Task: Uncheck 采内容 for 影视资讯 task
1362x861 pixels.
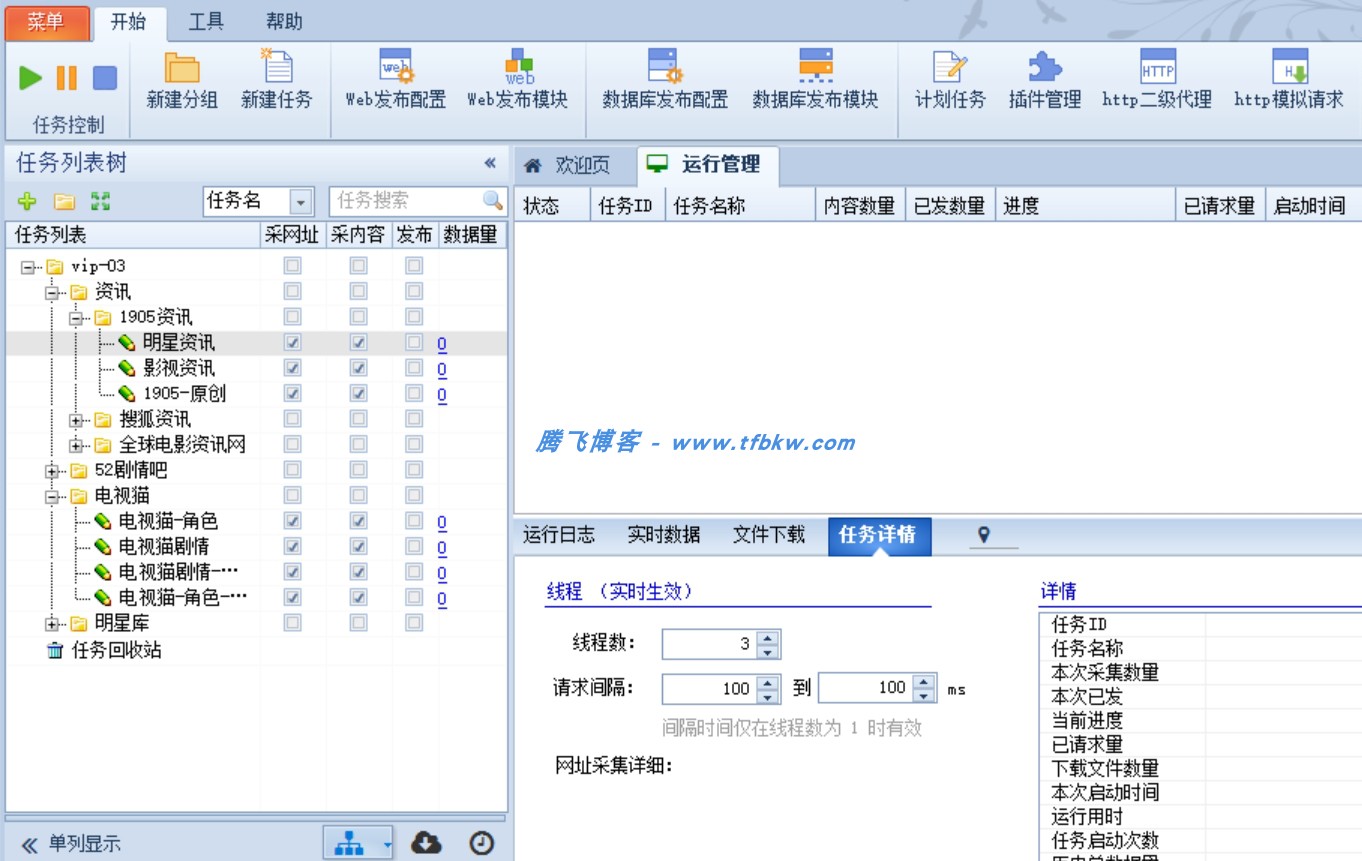Action: 356,368
